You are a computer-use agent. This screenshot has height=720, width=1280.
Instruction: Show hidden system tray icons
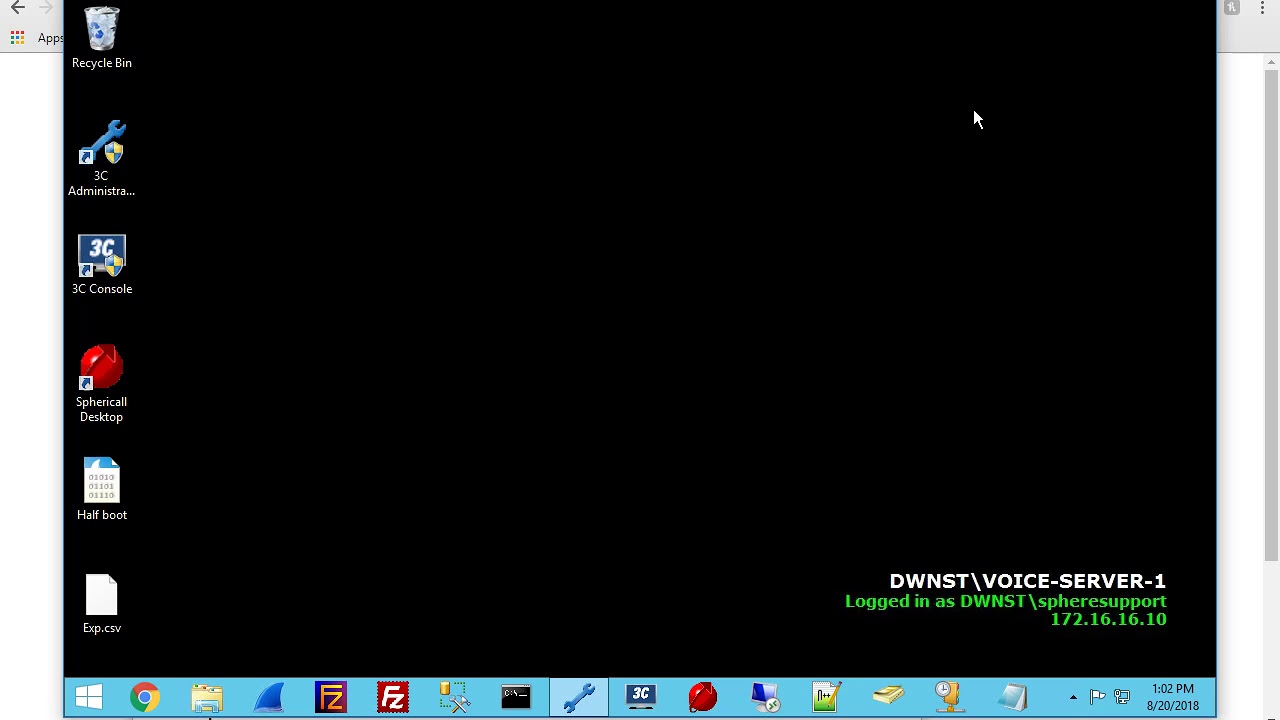[1073, 697]
